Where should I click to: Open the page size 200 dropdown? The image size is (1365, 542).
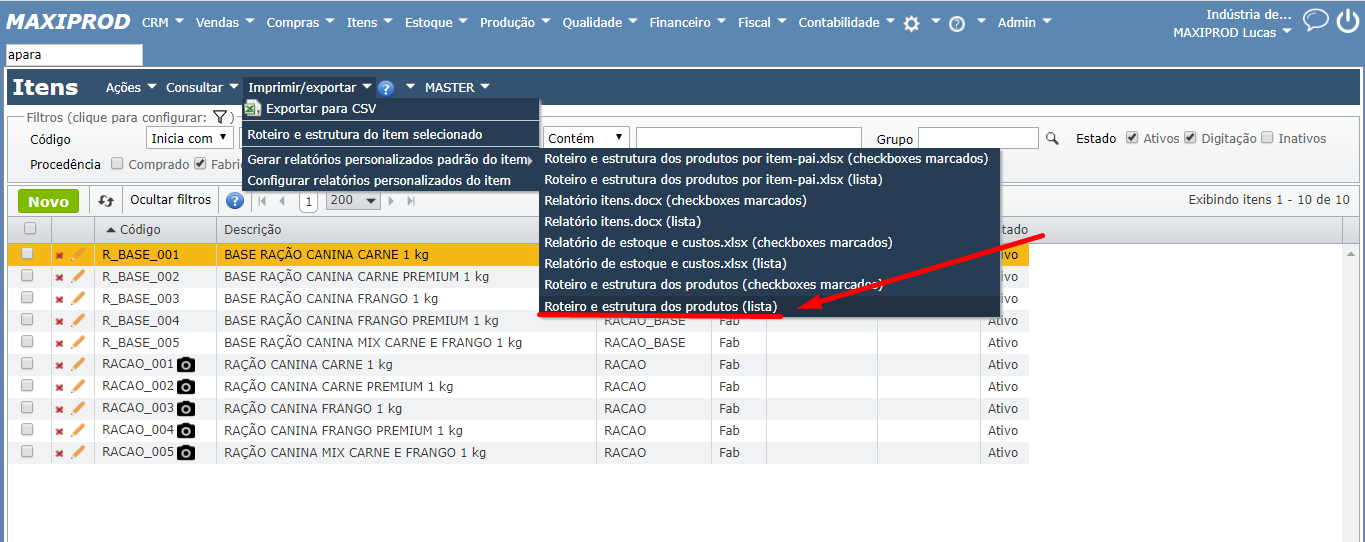(x=354, y=201)
